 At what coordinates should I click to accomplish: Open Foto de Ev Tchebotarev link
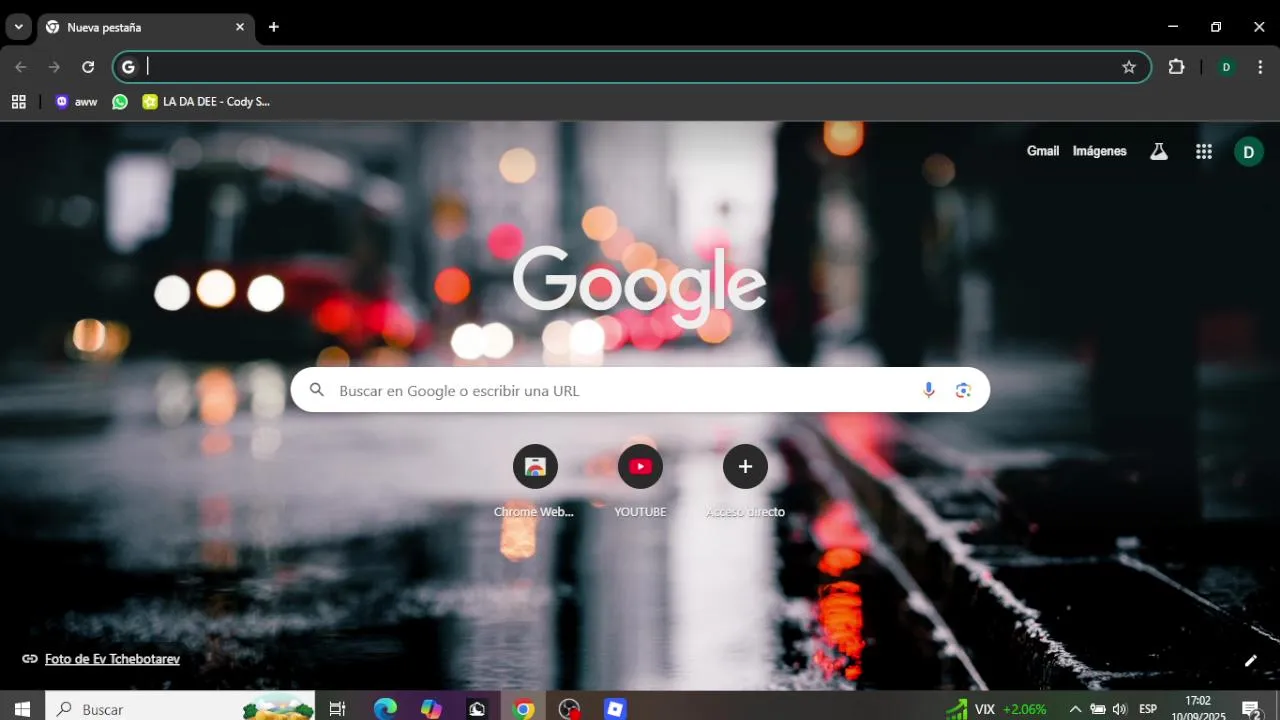[x=112, y=659]
